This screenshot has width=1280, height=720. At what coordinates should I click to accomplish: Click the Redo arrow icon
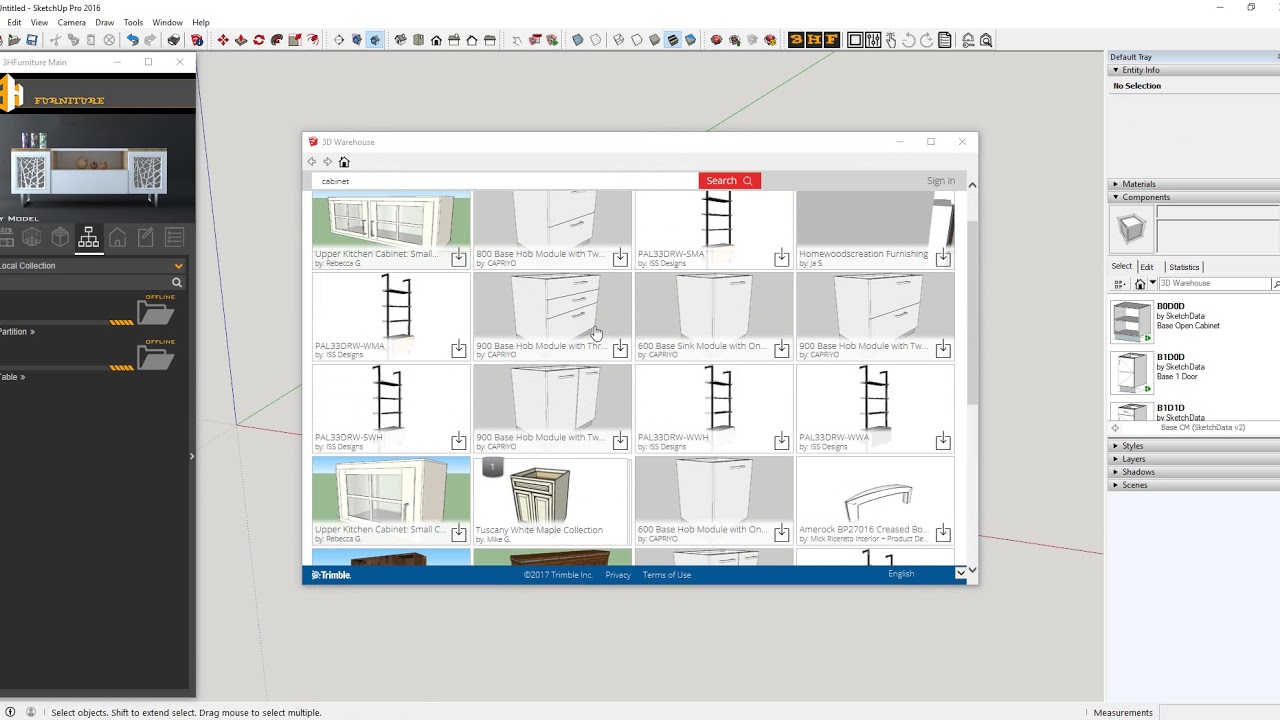click(150, 40)
